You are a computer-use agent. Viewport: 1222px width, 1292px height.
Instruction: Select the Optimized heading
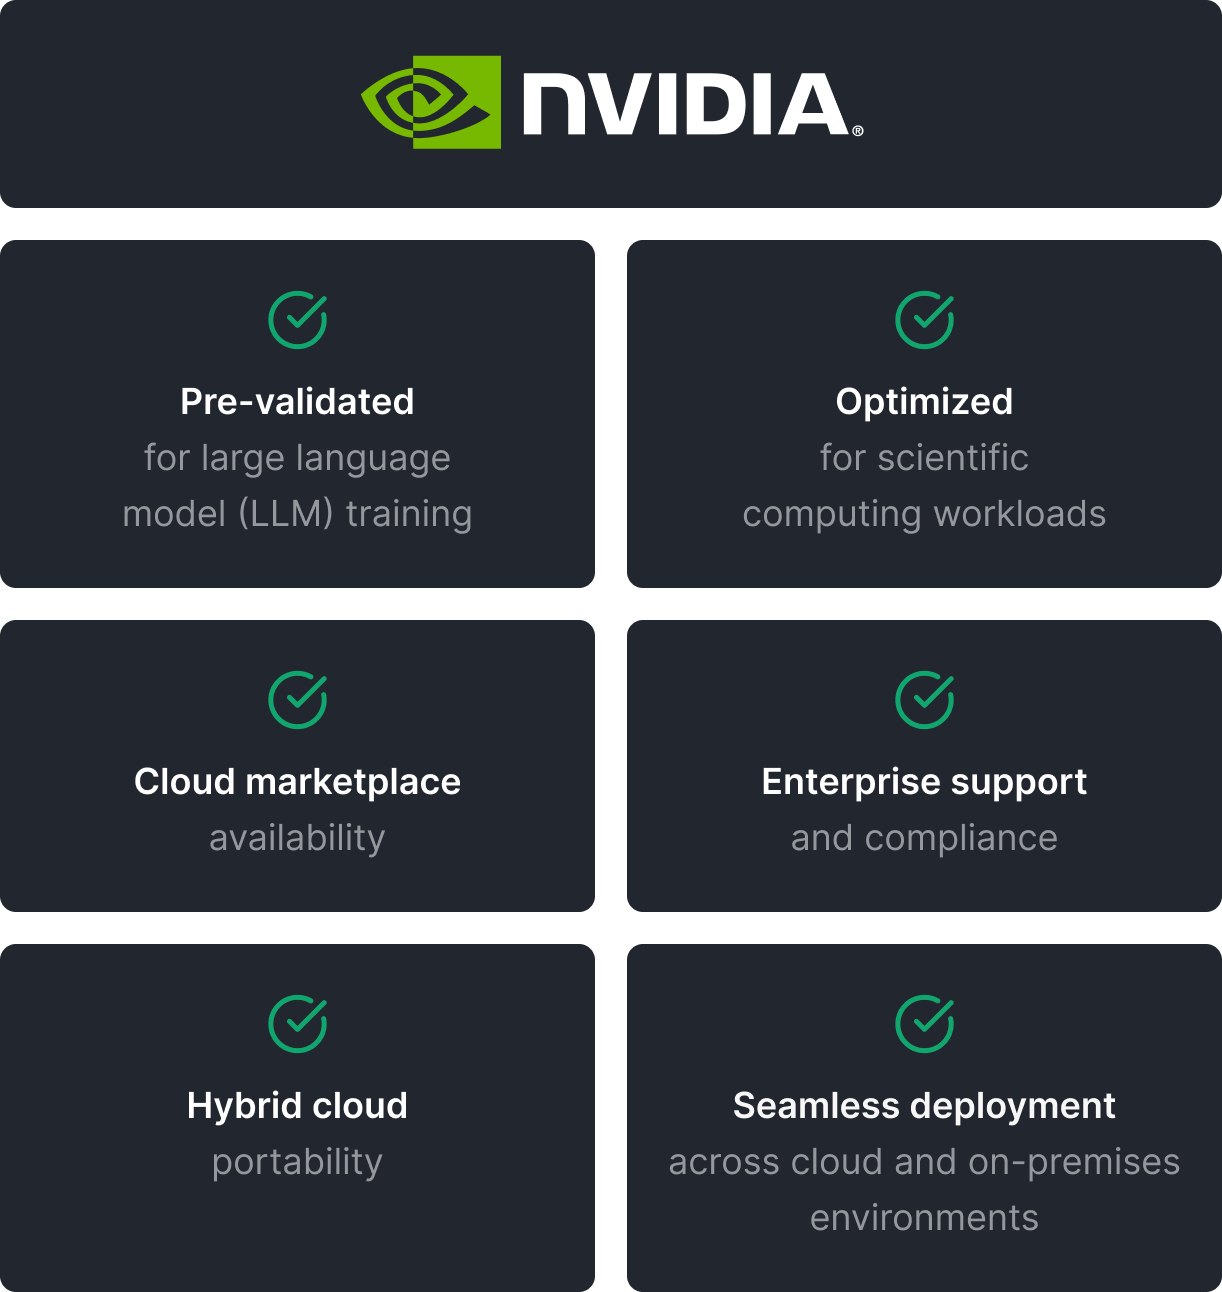pos(924,402)
